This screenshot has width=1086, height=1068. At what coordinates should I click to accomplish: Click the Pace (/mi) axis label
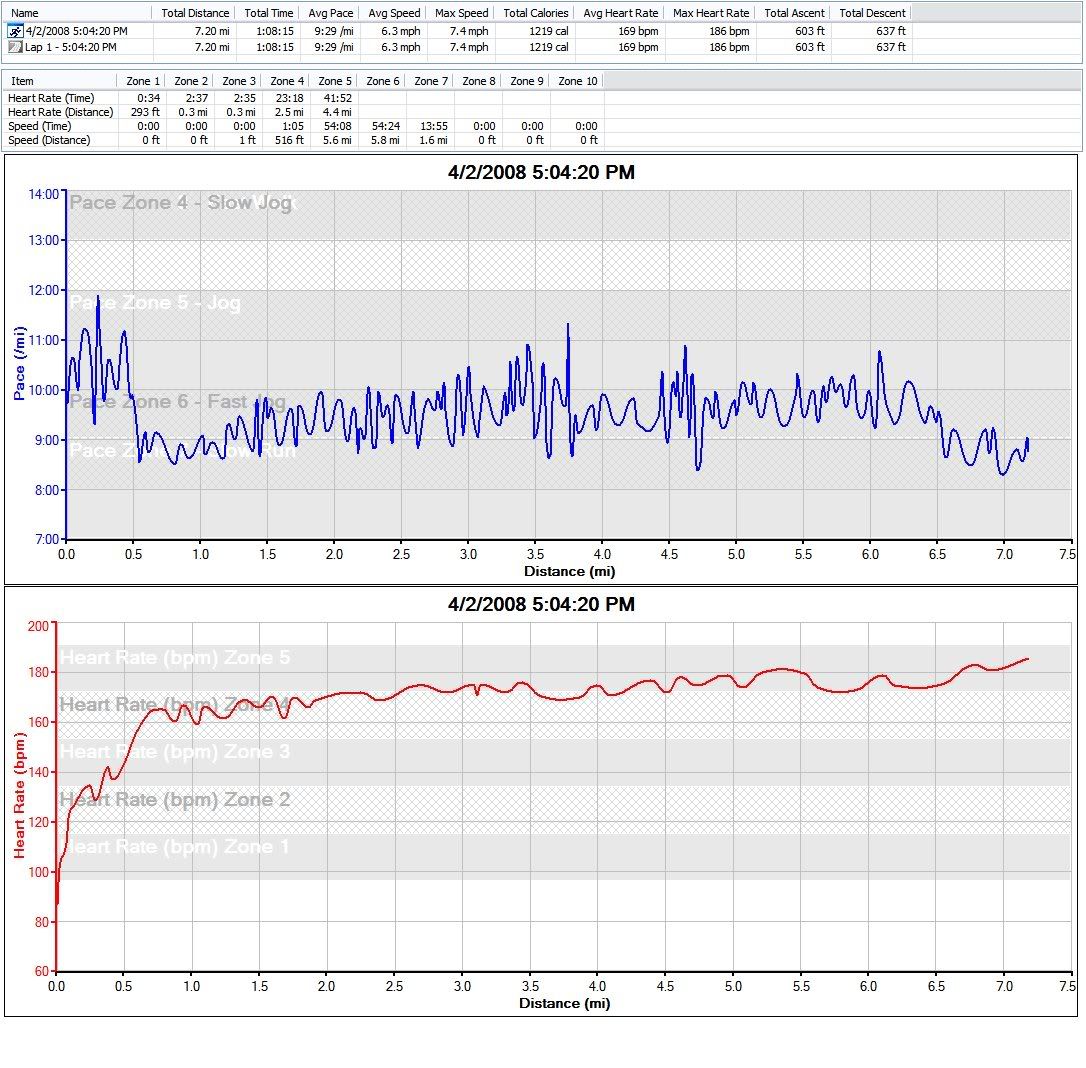[19, 366]
